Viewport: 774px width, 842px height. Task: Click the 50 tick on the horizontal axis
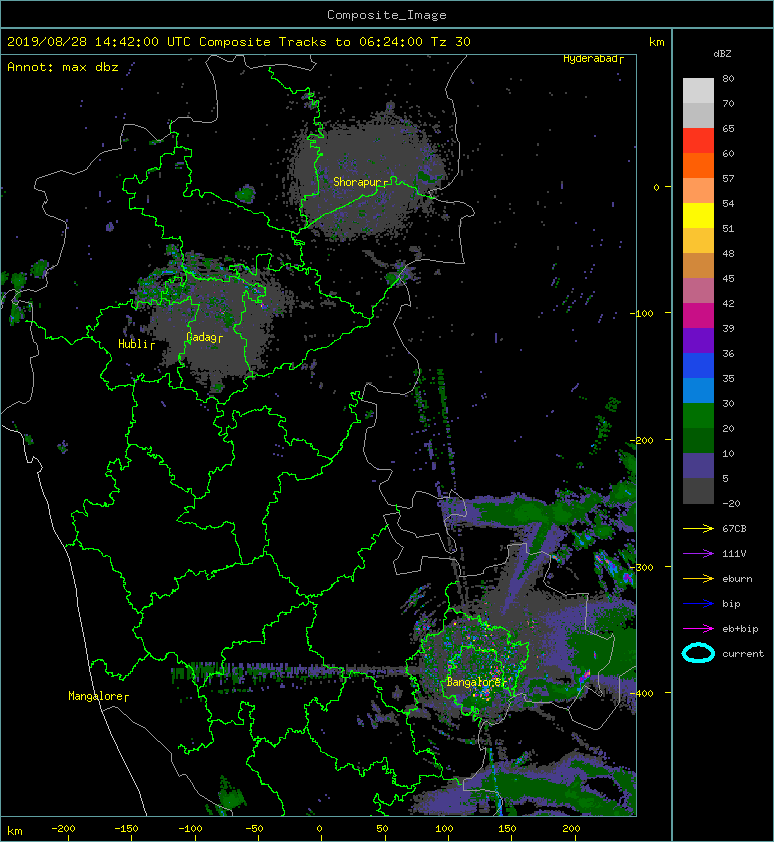(382, 829)
